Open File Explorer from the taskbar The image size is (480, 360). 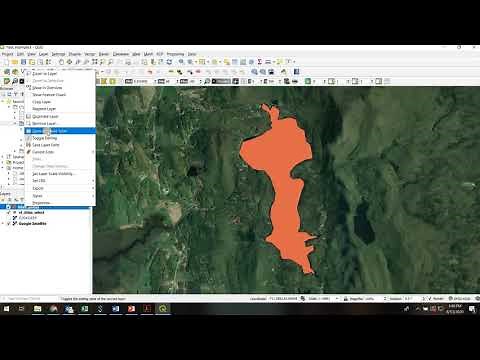38,309
